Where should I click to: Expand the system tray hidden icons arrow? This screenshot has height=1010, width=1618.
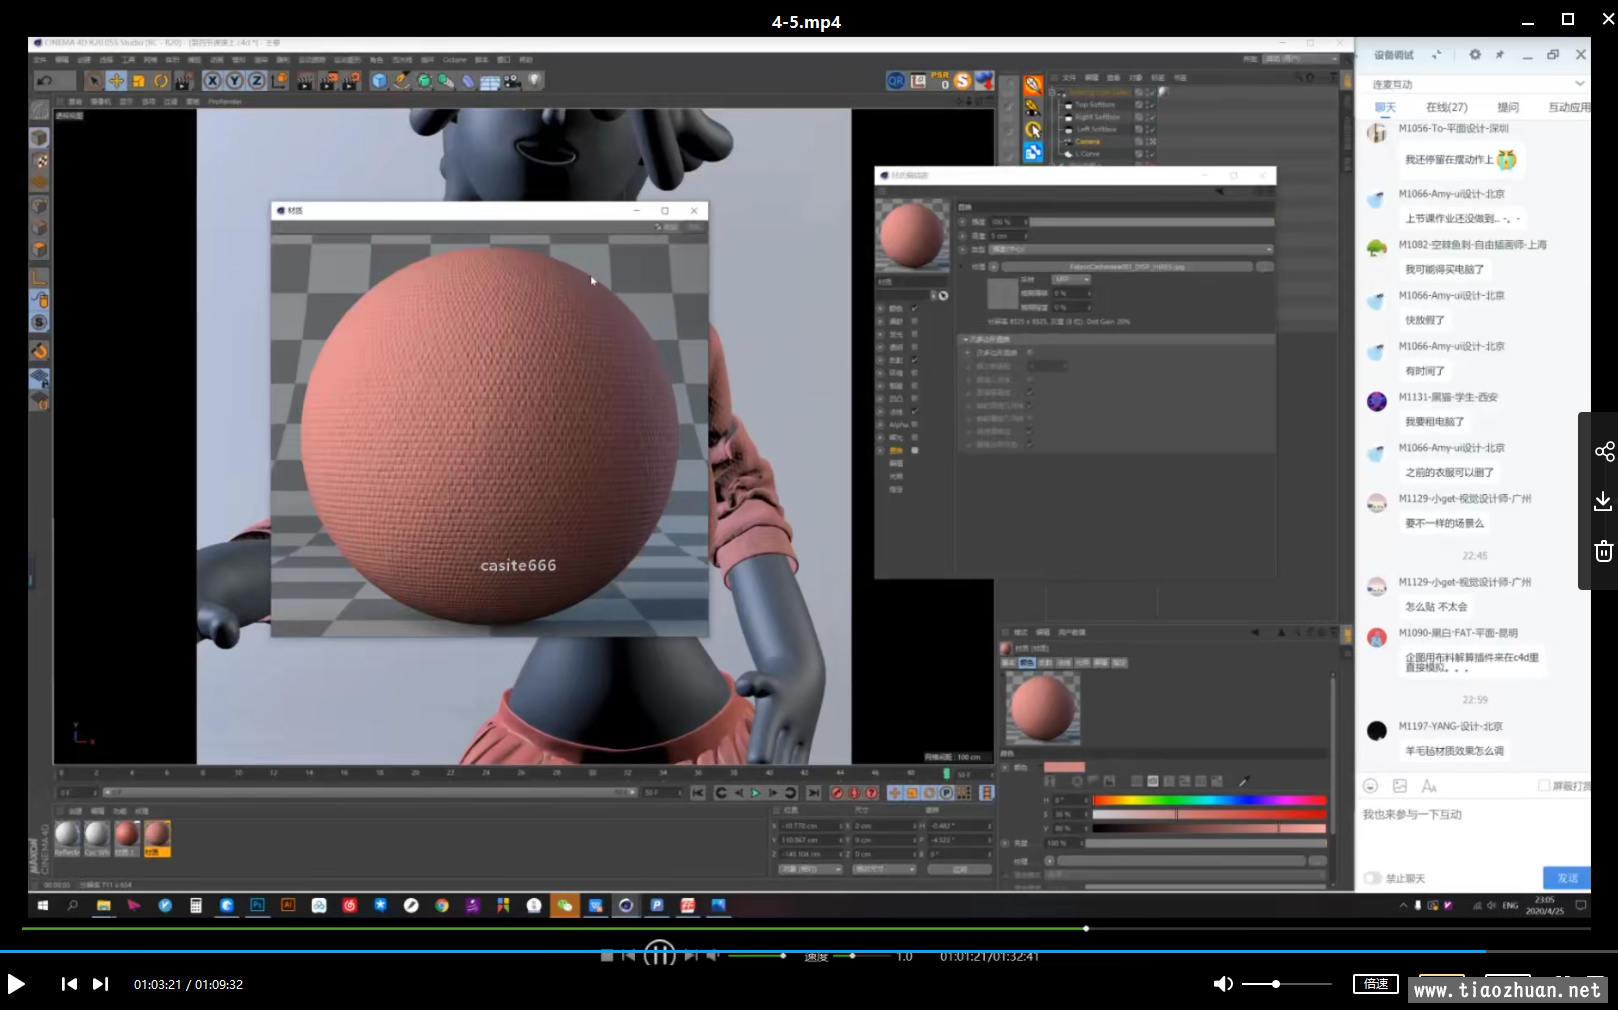point(1402,906)
